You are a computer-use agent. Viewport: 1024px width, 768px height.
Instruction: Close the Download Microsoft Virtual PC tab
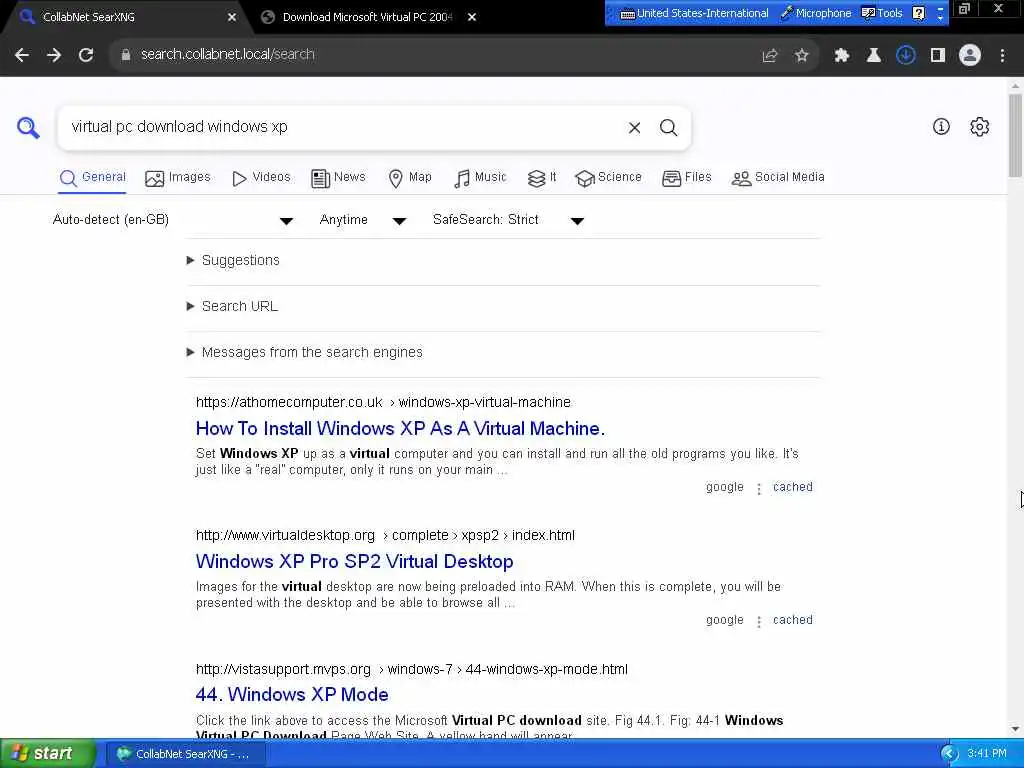[x=472, y=18]
